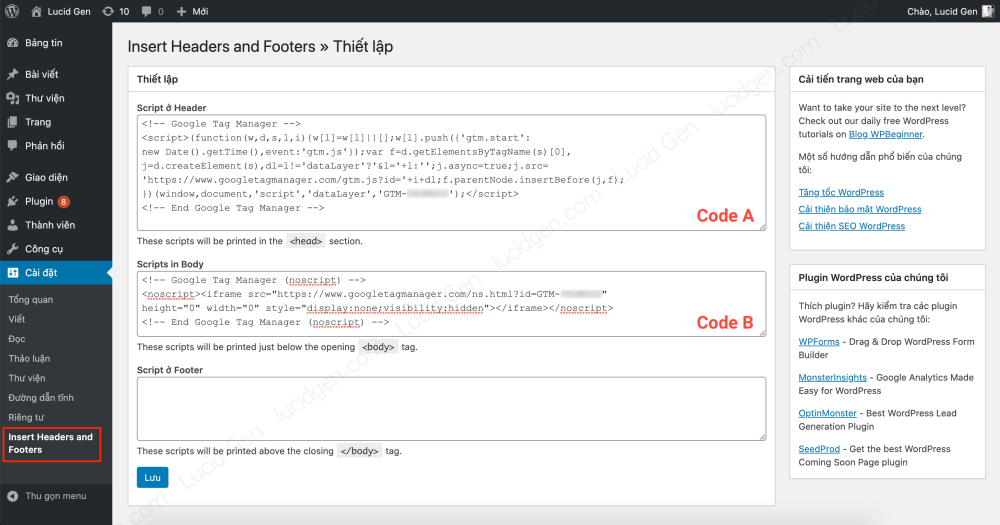Image resolution: width=1000 pixels, height=525 pixels.
Task: Click the Bài viết pin icon
Action: pos(13,74)
